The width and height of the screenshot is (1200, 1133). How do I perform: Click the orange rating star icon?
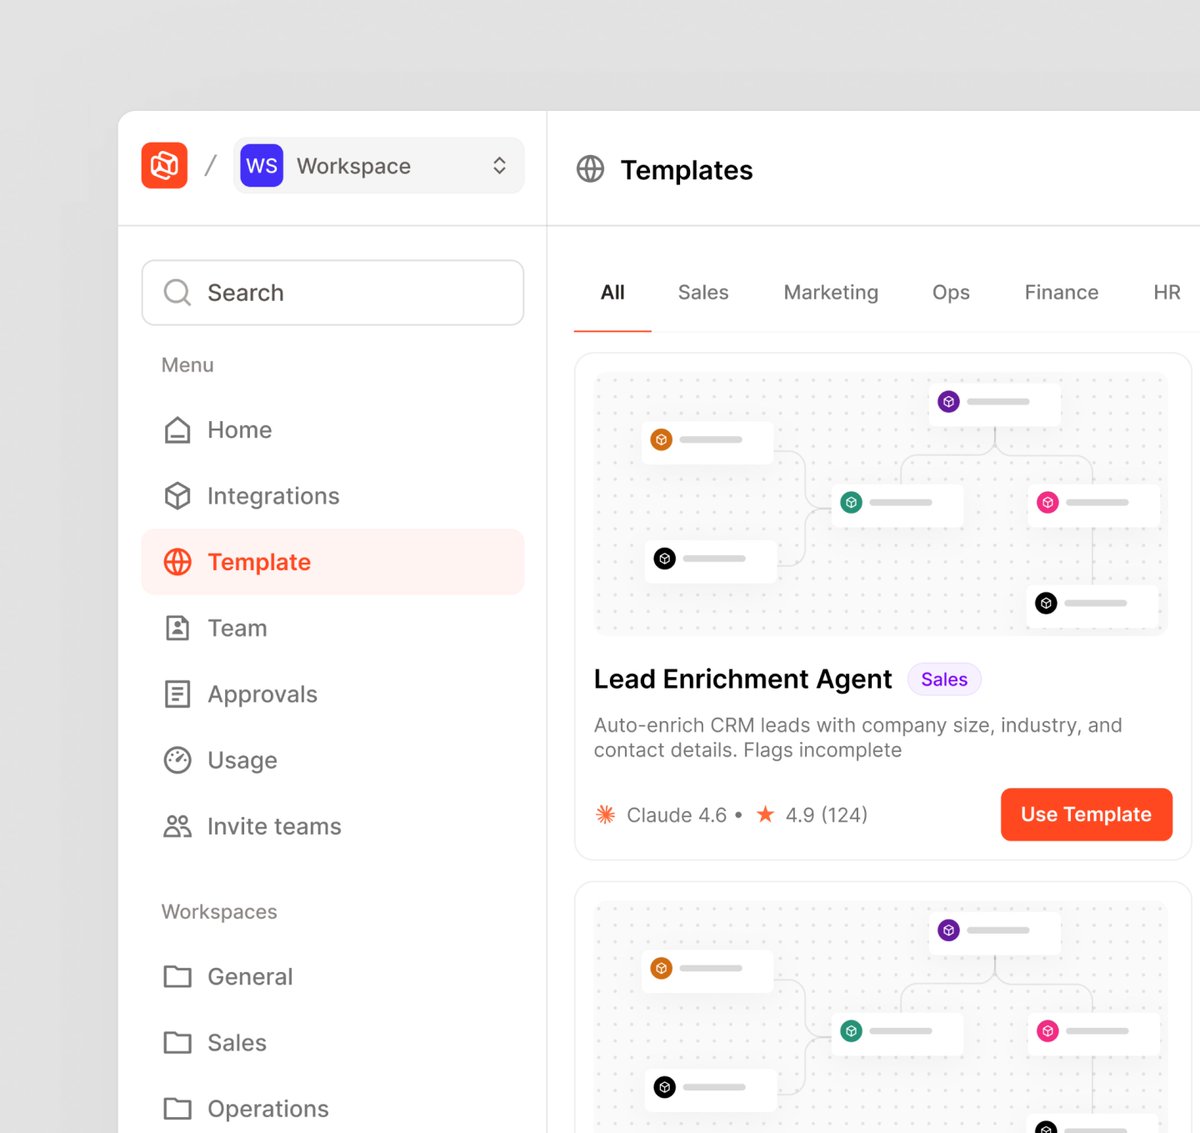765,814
